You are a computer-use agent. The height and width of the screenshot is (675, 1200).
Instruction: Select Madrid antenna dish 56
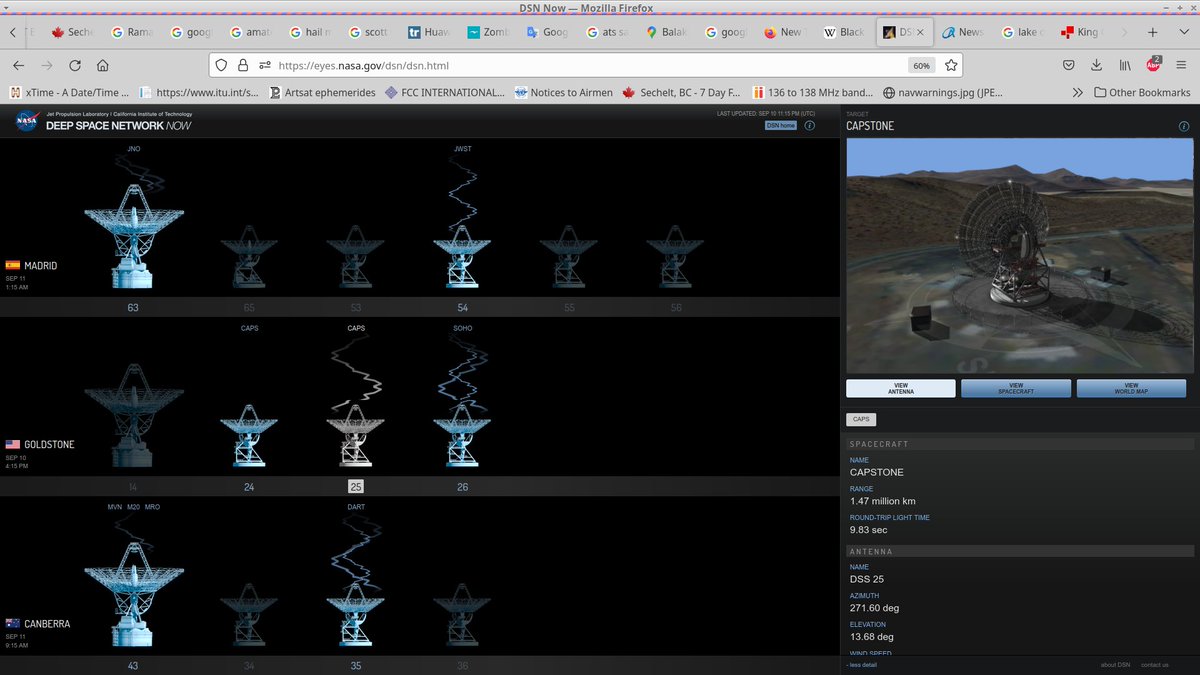click(676, 256)
